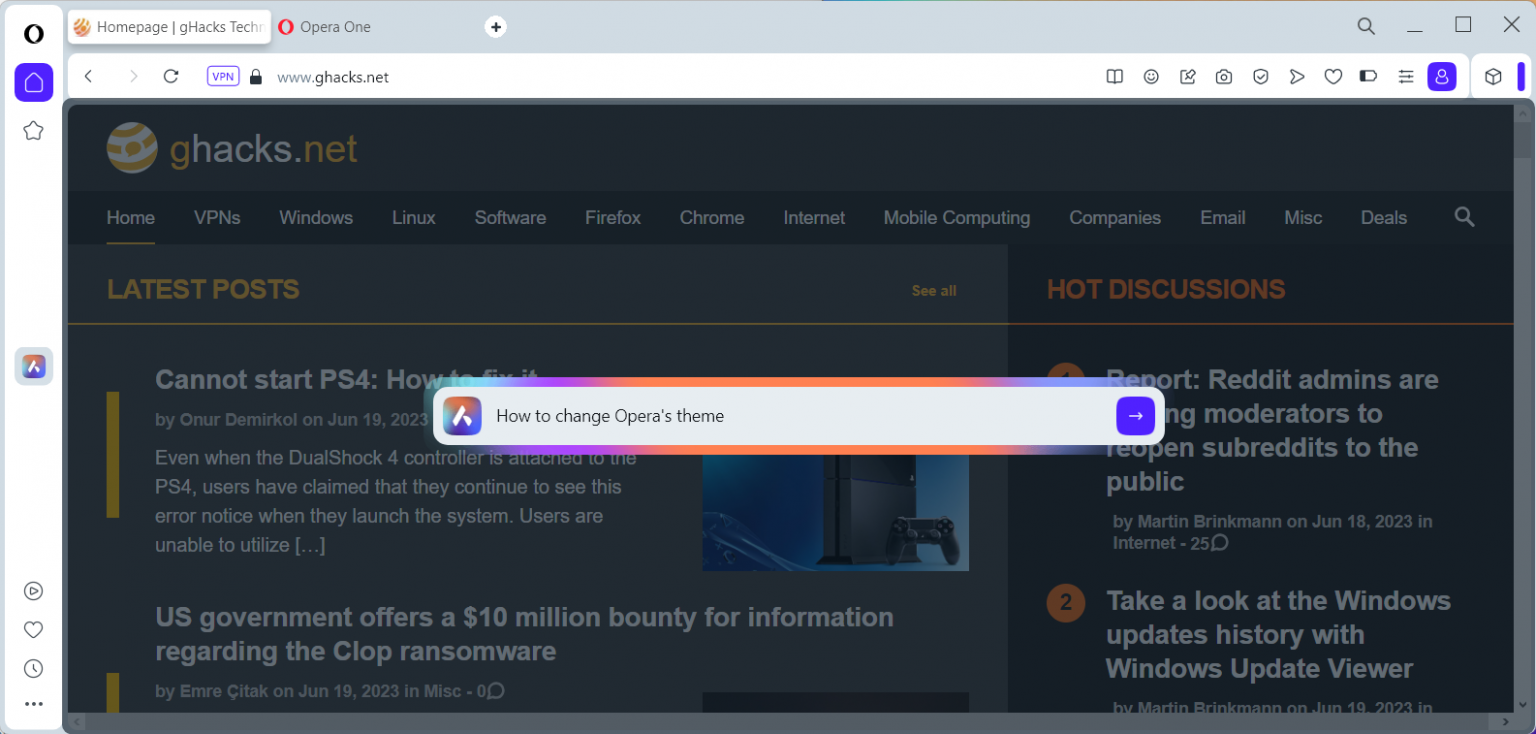Open the player icon in the sidebar
The image size is (1536, 734).
(33, 590)
